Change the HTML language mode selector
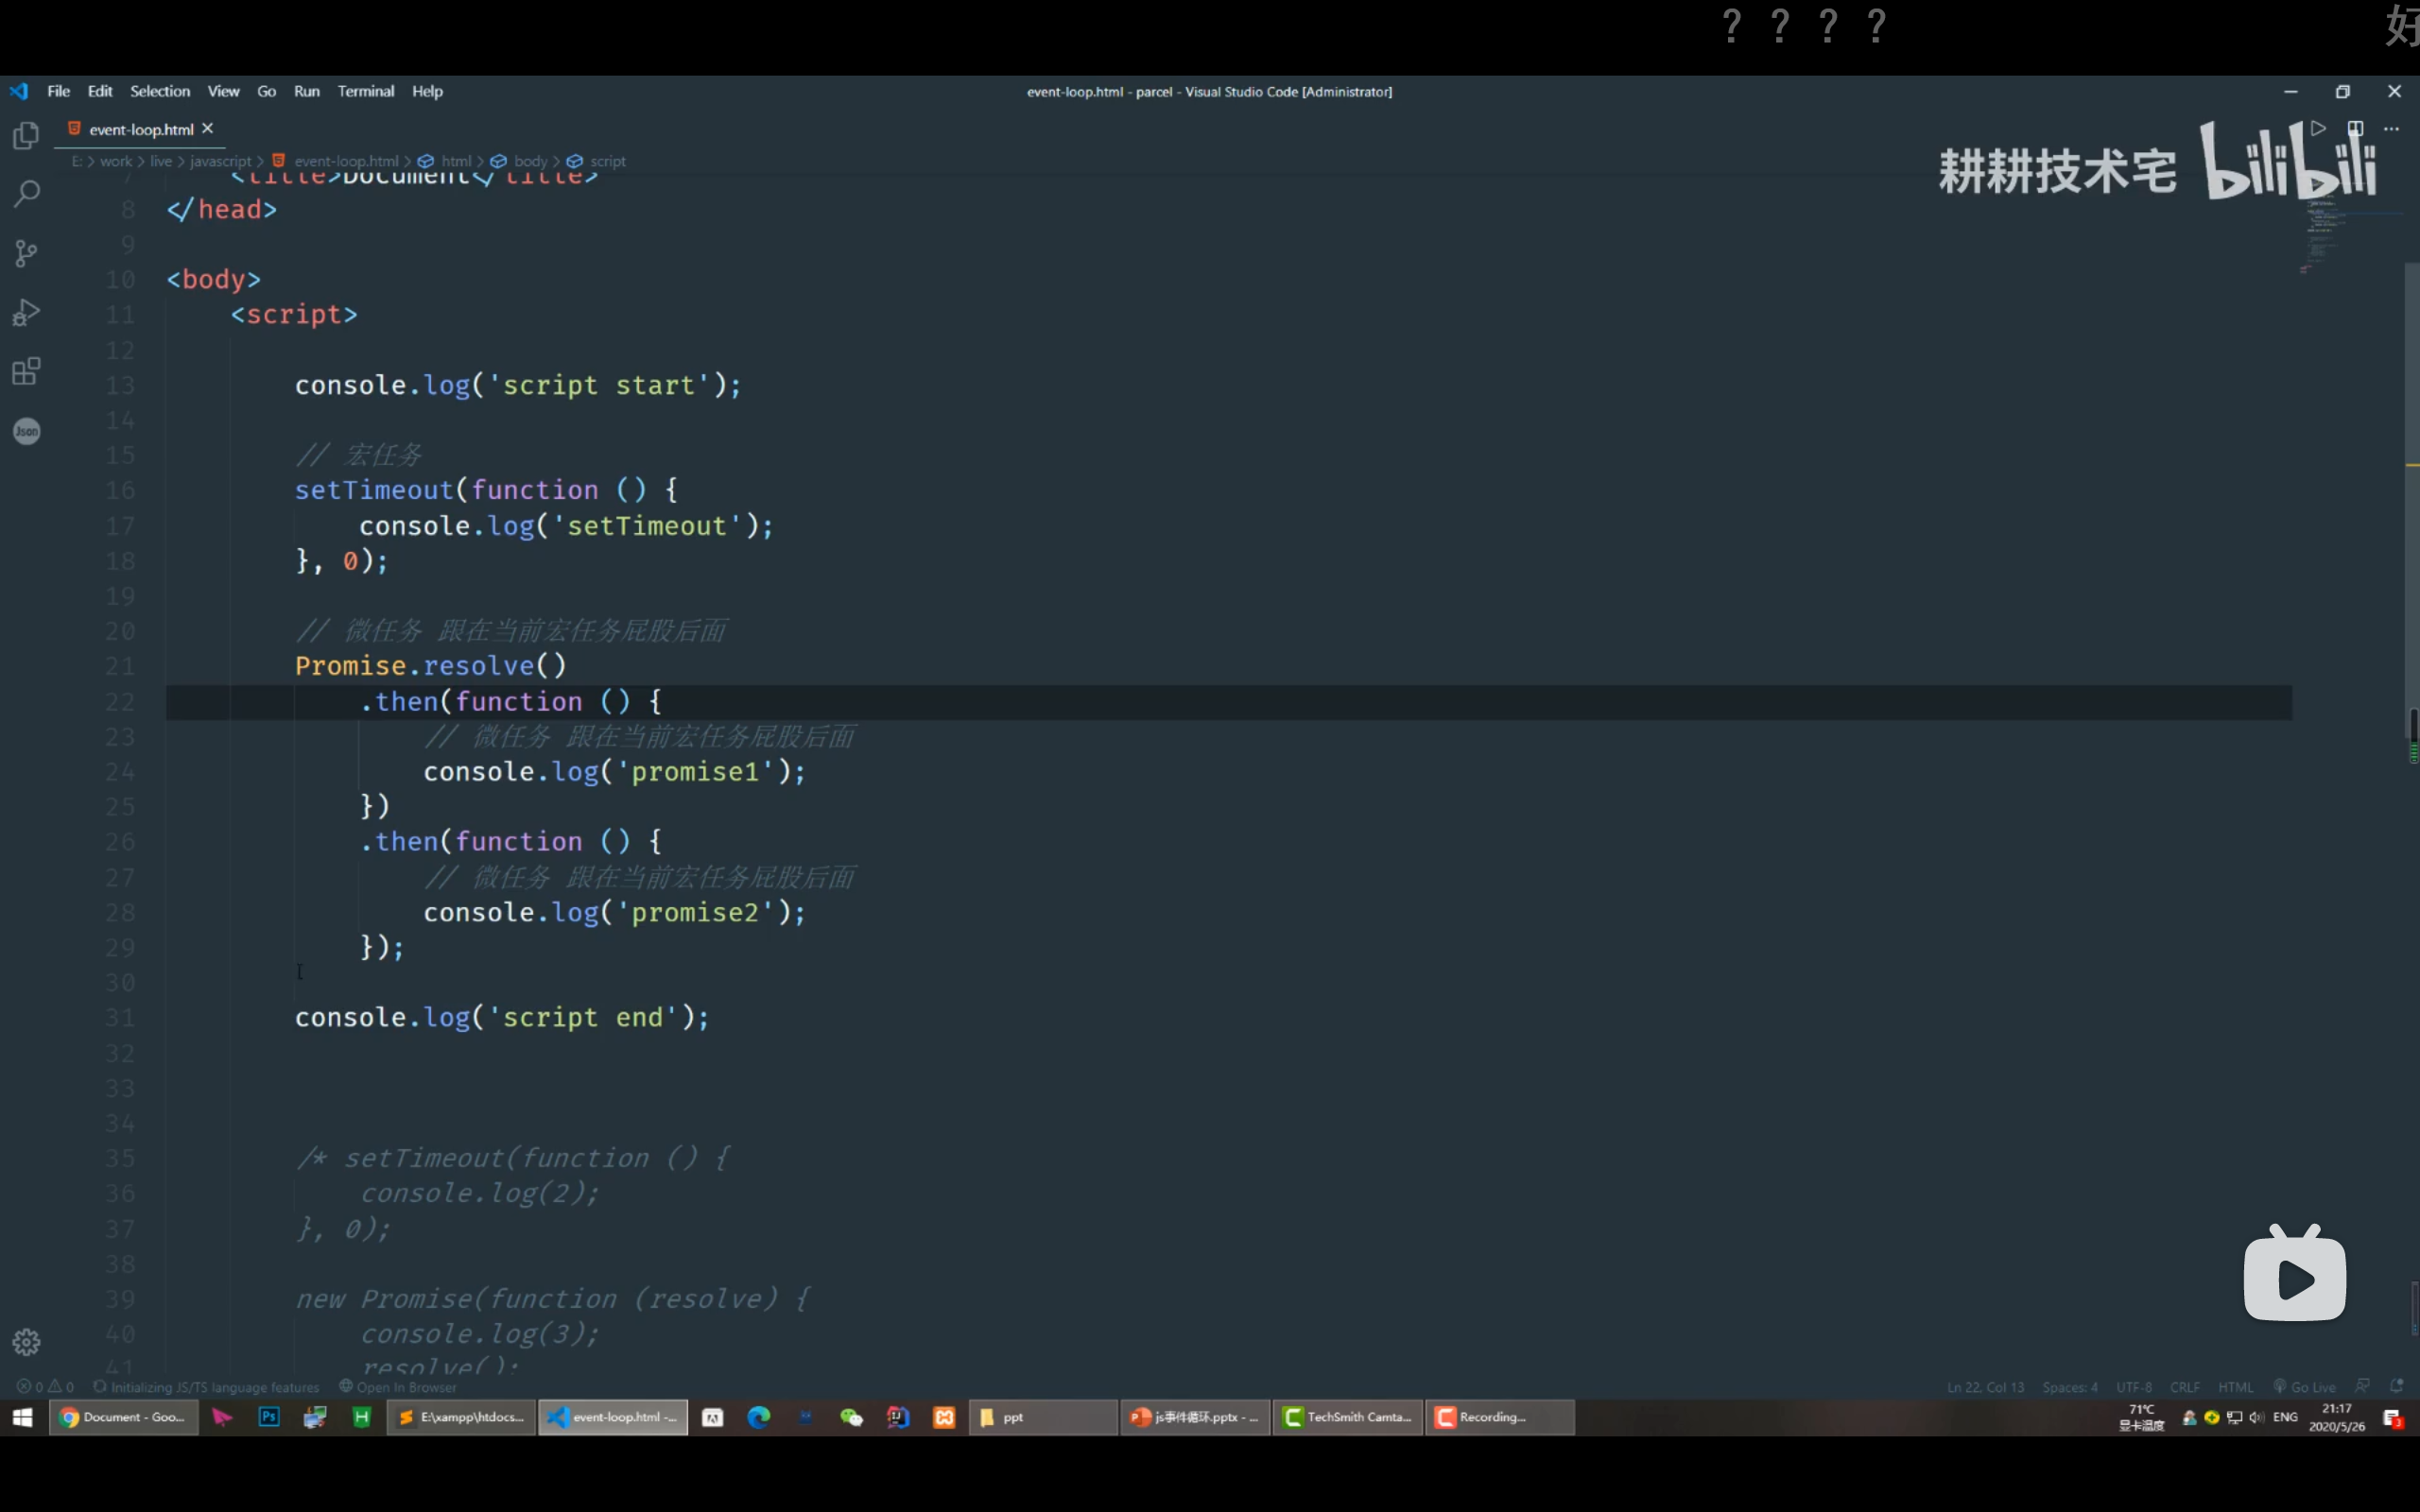This screenshot has width=2420, height=1512. point(2235,1387)
